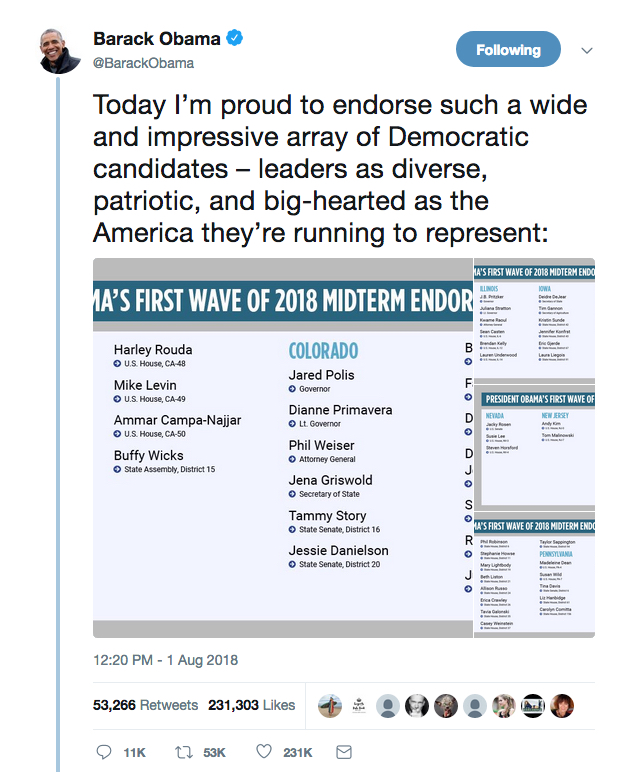This screenshot has width=625, height=772.
Task: Click the @BarackObama handle
Action: click(143, 62)
